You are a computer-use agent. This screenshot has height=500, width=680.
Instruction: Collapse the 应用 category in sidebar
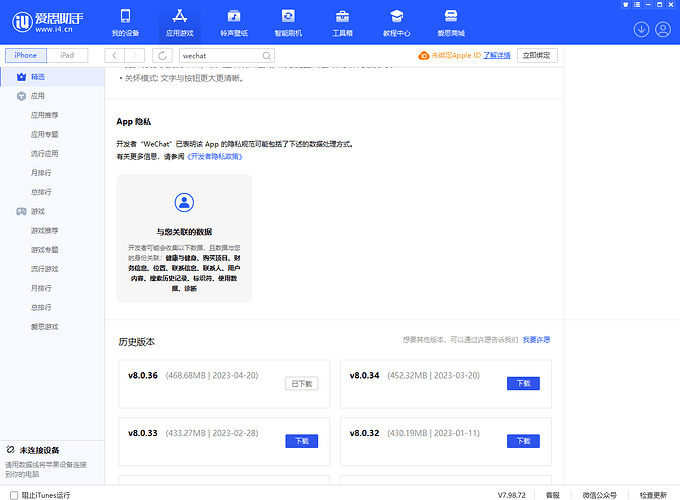(37, 96)
